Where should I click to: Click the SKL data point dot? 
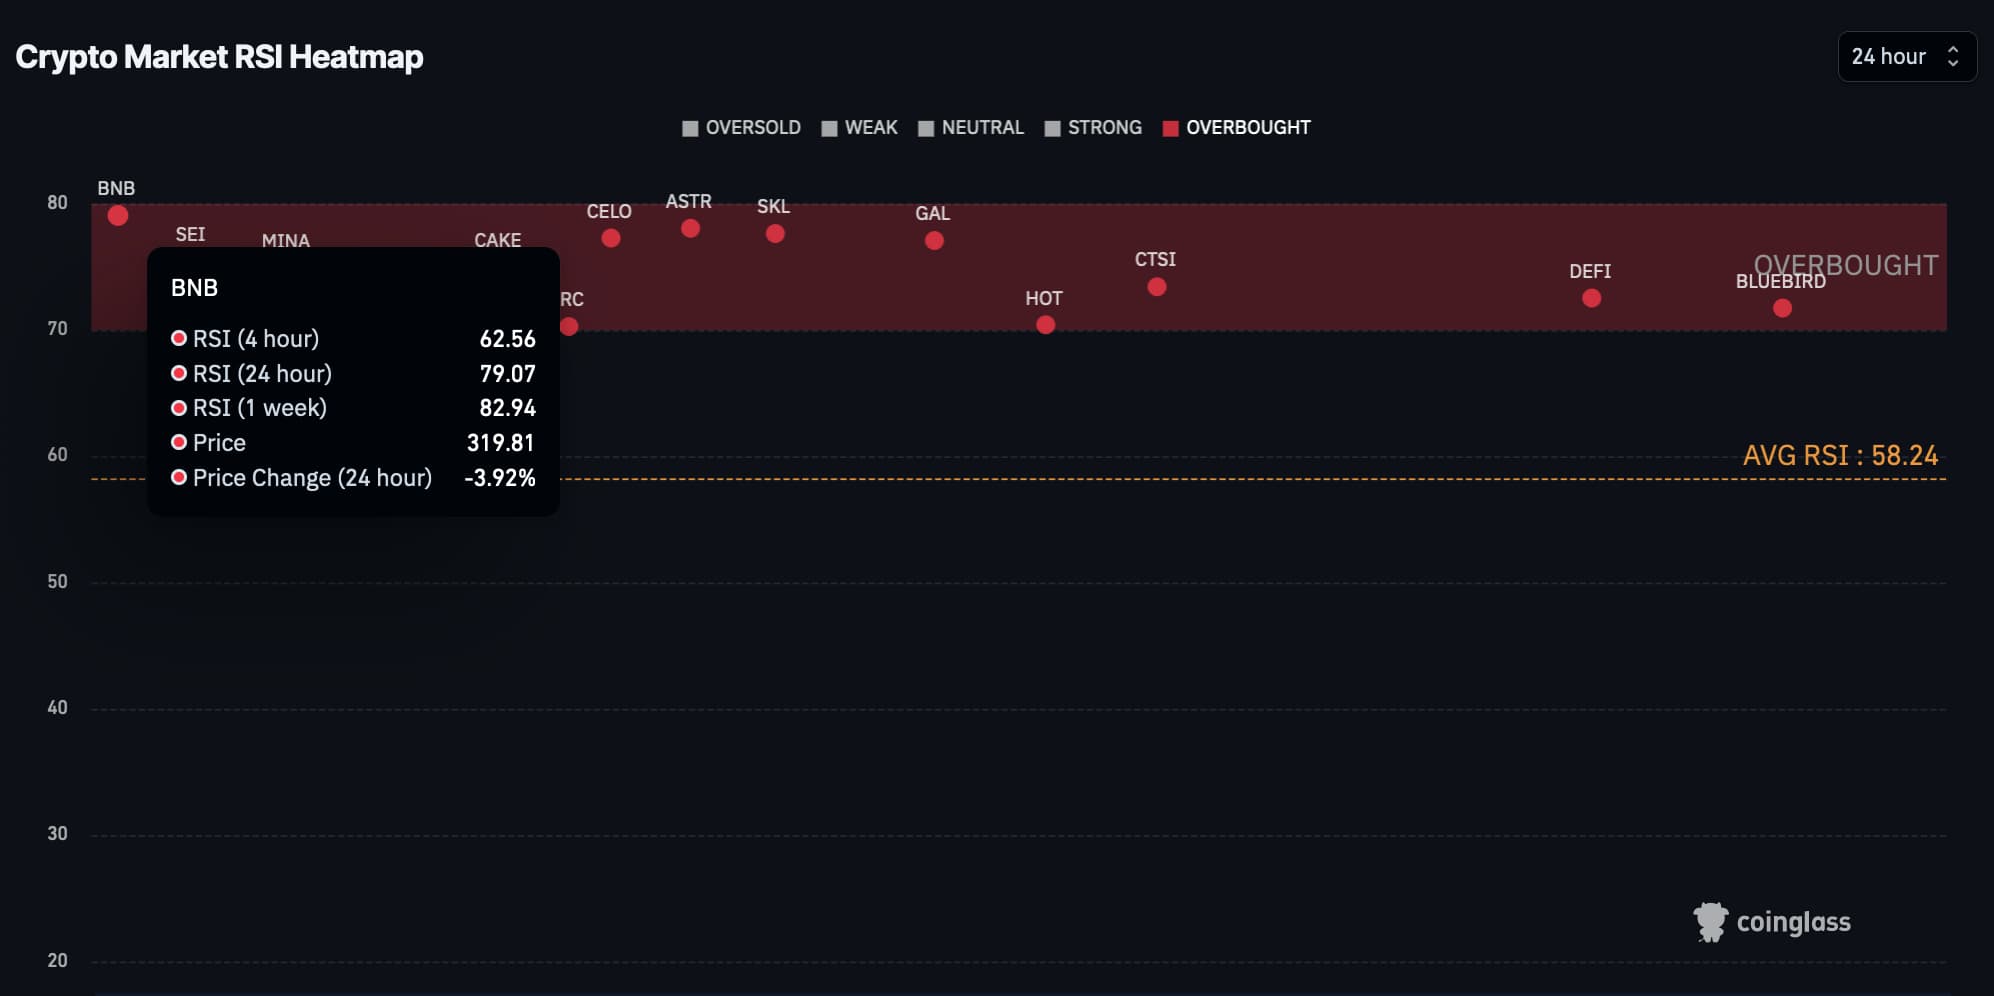pyautogui.click(x=775, y=234)
